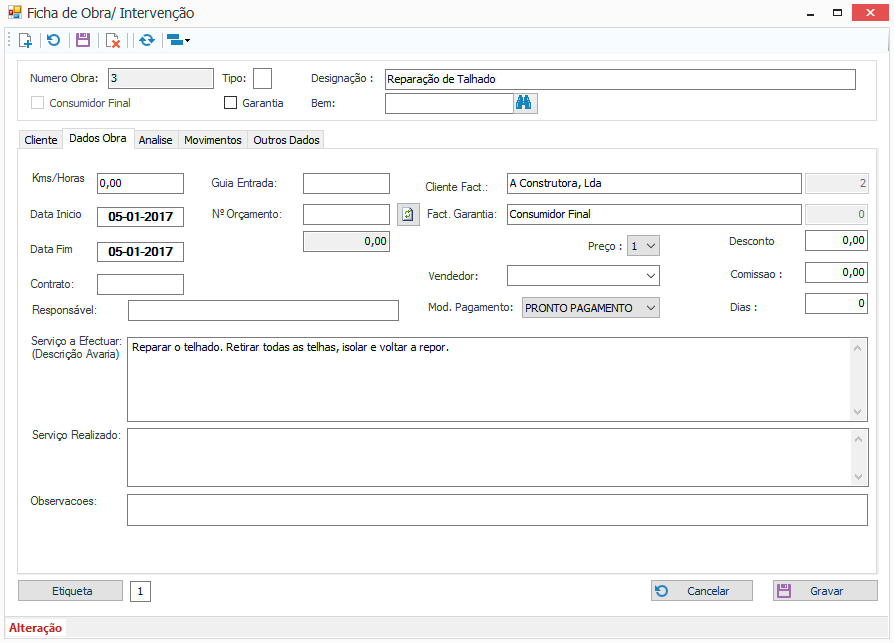This screenshot has width=894, height=643.
Task: Click the Dias value field
Action: point(836,303)
